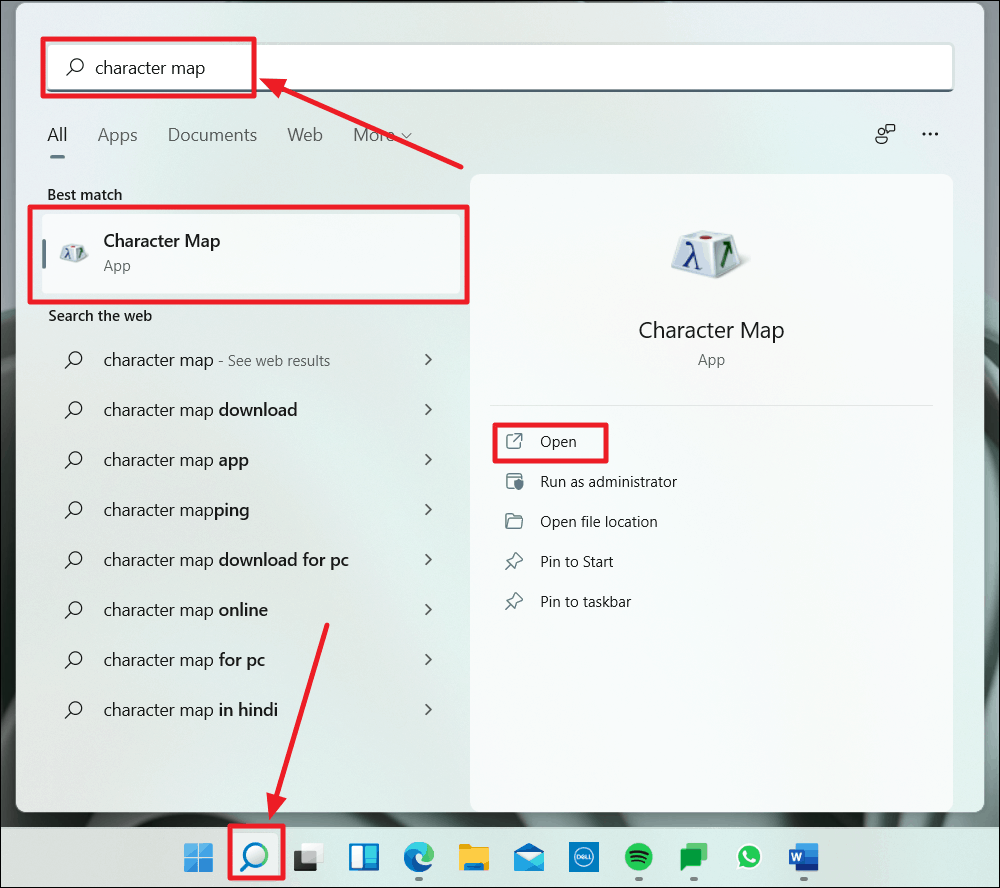
Task: Open Task View from the taskbar
Action: 309,857
